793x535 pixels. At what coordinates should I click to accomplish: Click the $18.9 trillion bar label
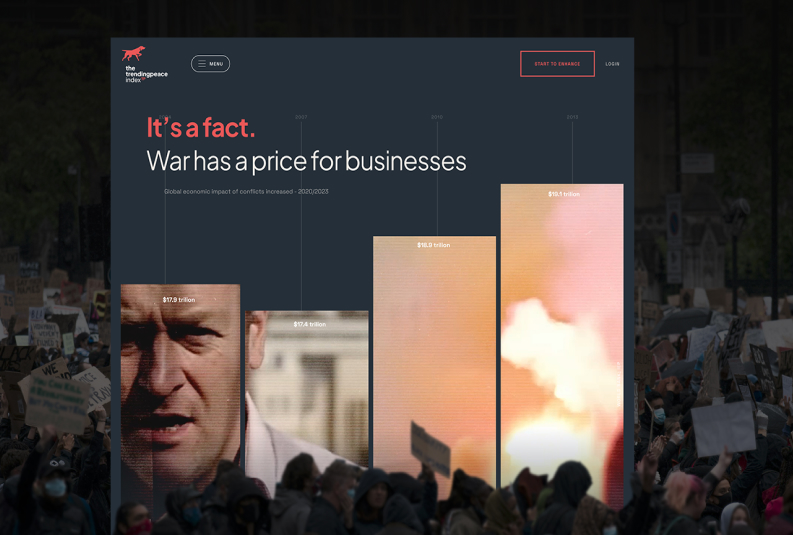pyautogui.click(x=433, y=245)
